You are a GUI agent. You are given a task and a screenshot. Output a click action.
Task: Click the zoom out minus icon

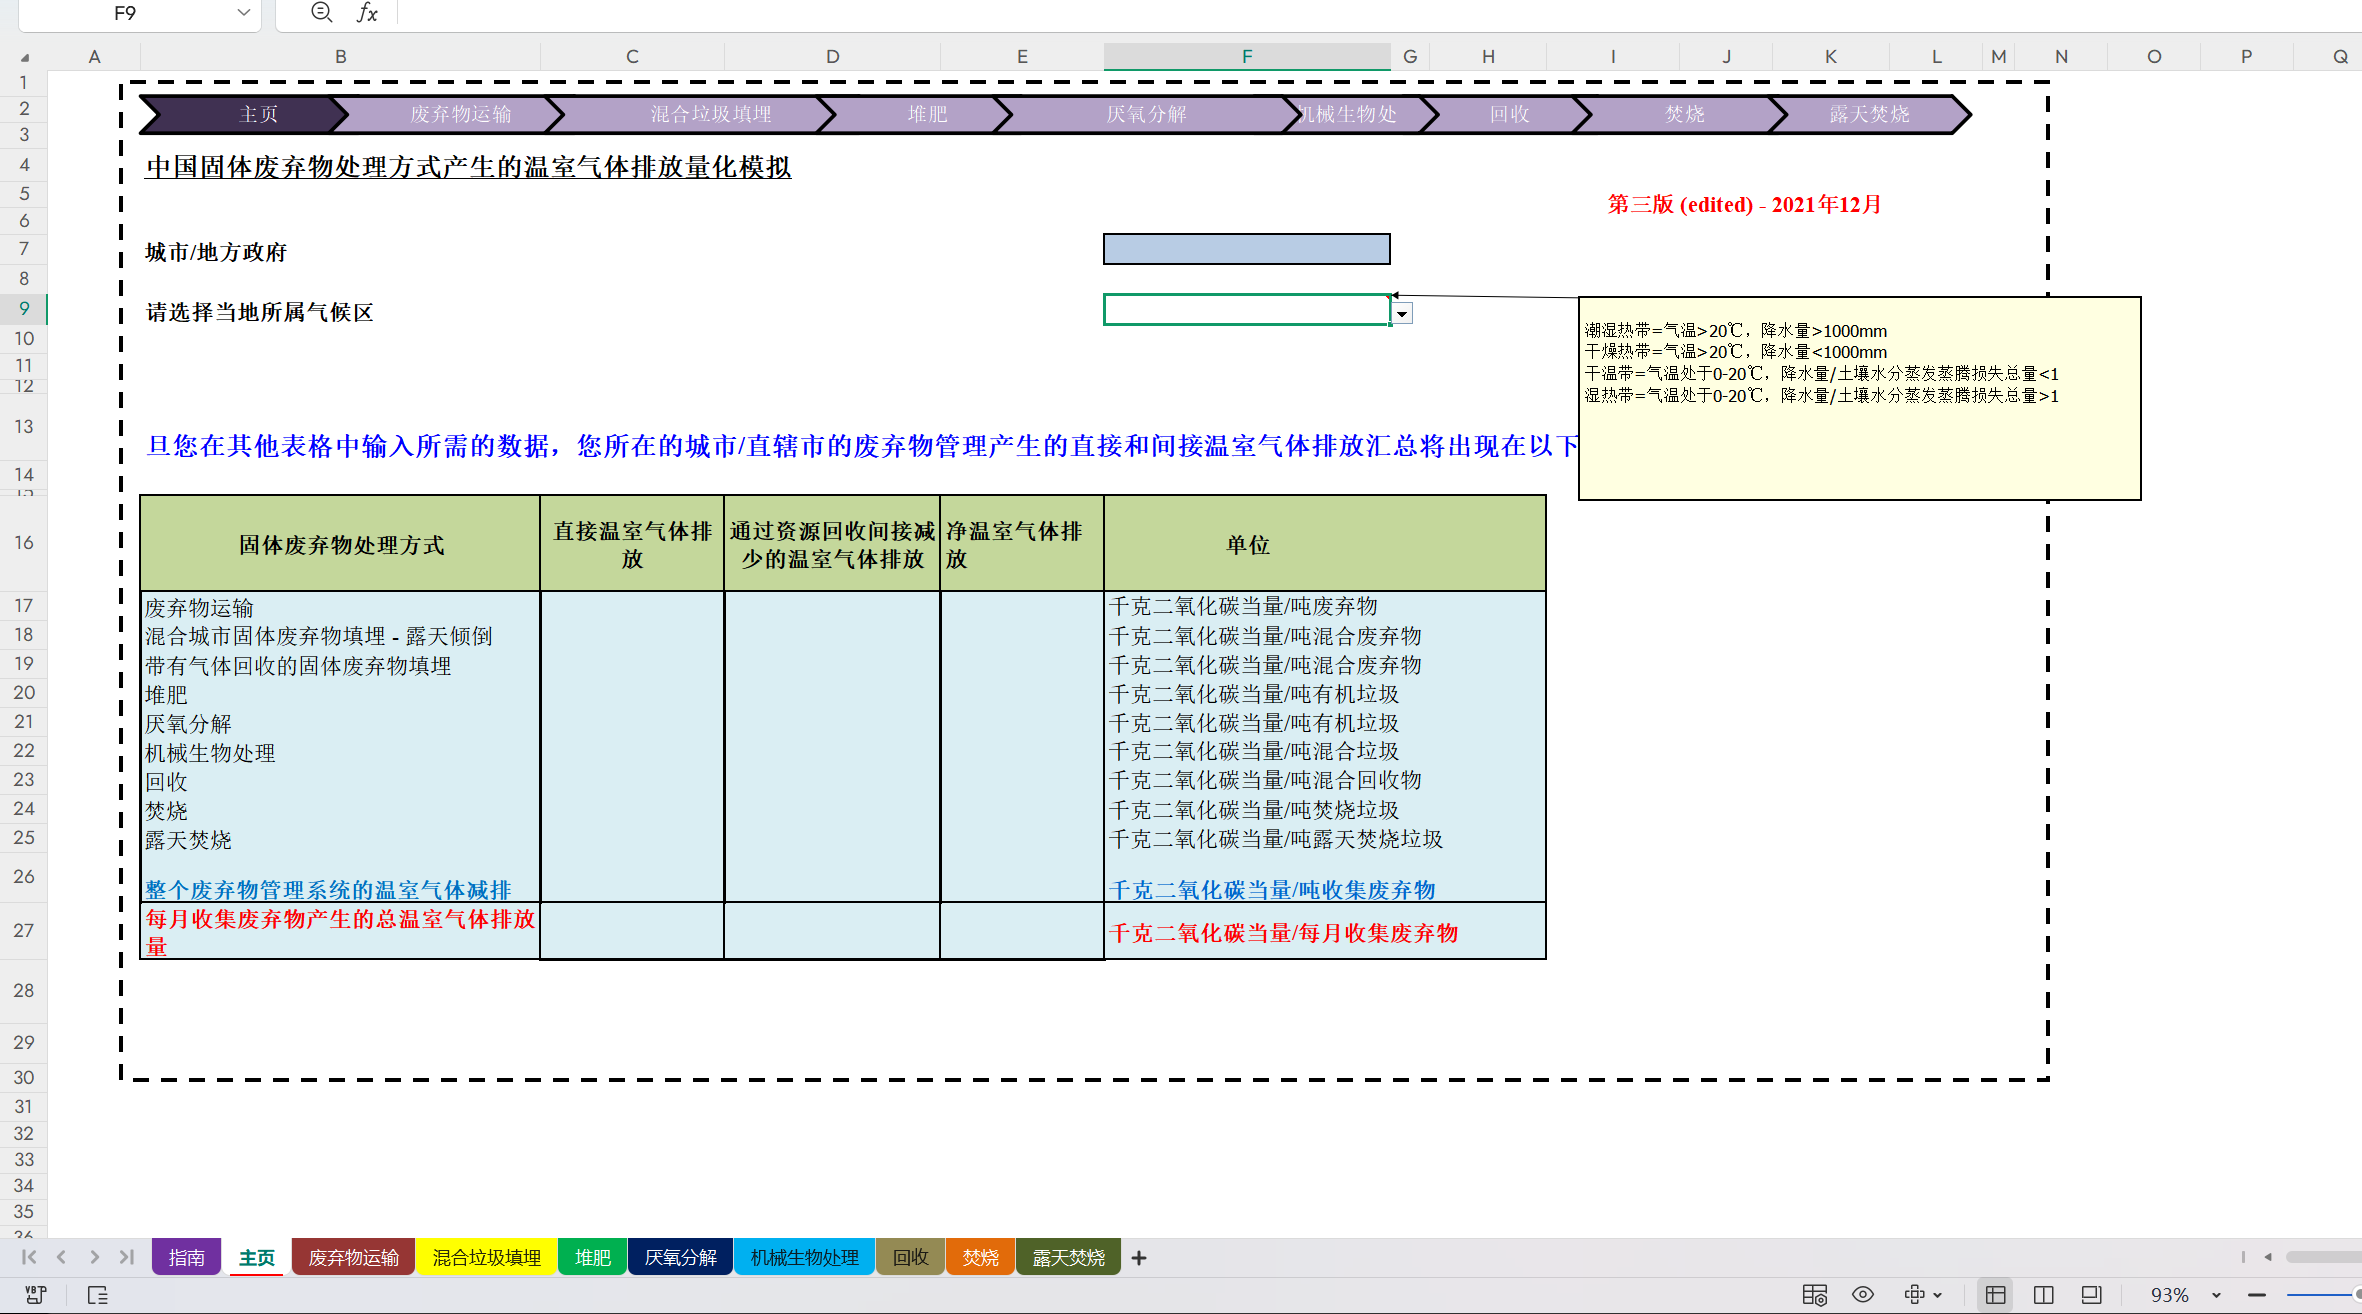click(x=2257, y=1295)
